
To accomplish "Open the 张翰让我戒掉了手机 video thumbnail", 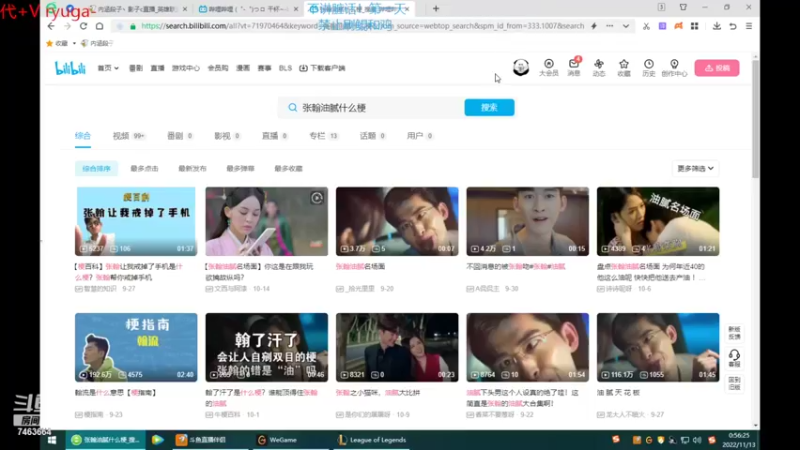I will coord(136,221).
